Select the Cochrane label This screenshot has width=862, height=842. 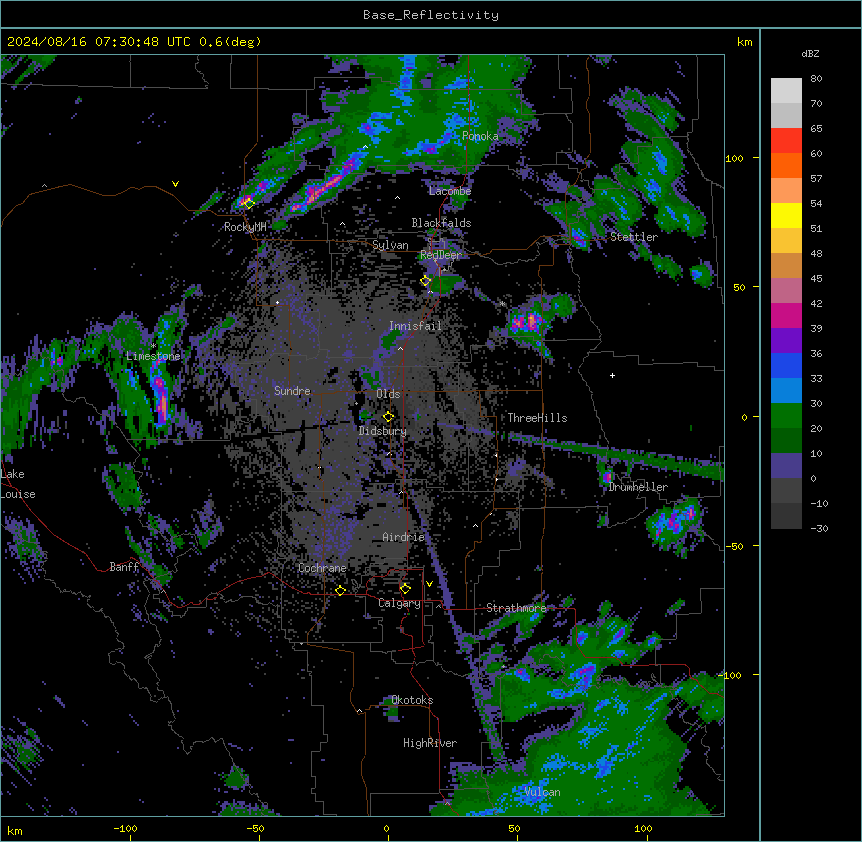coord(322,568)
